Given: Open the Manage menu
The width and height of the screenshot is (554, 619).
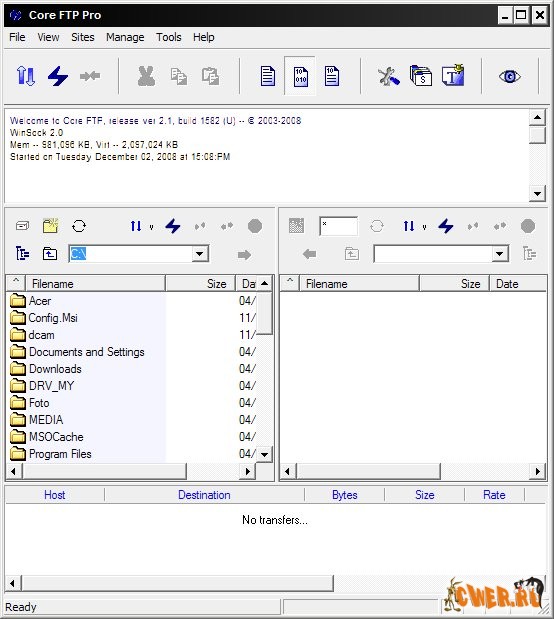Looking at the screenshot, I should coord(125,37).
